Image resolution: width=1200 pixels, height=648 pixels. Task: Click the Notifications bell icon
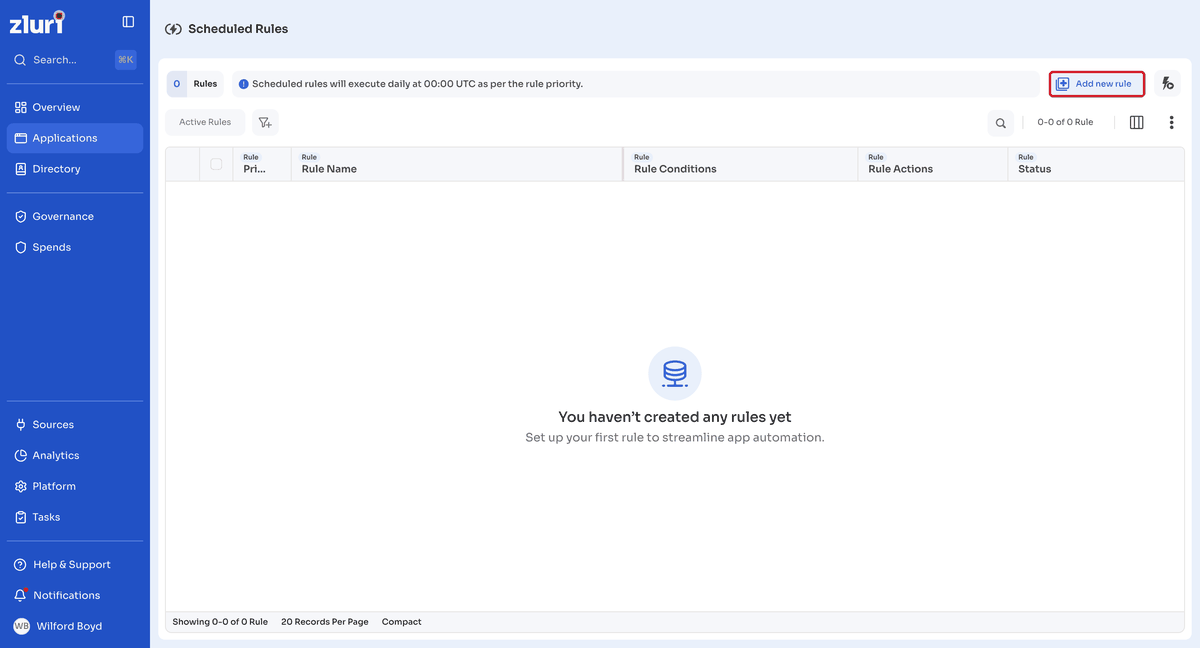tap(20, 595)
